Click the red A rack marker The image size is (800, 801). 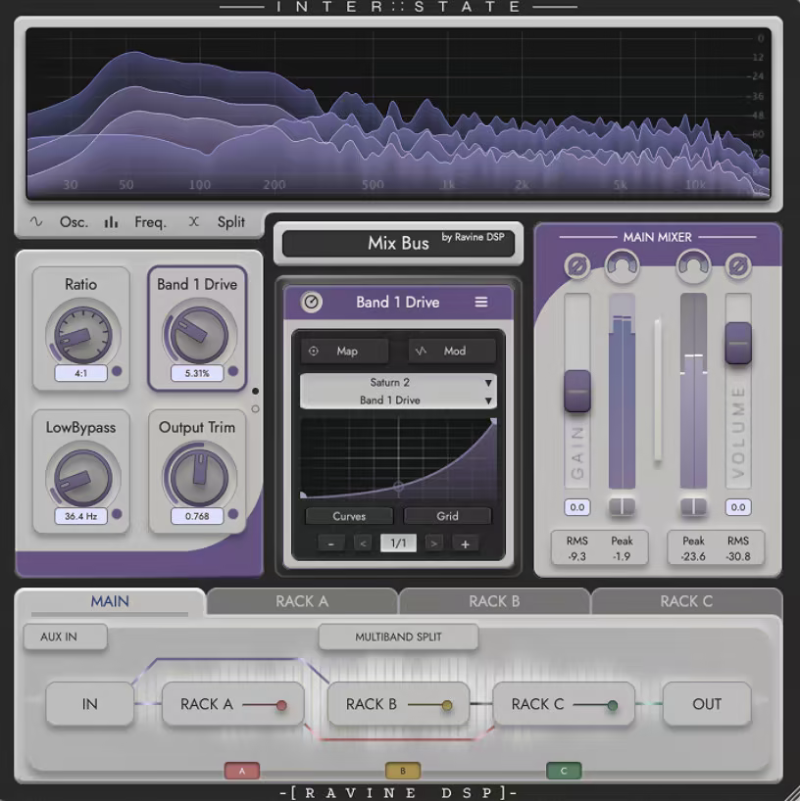tap(242, 771)
